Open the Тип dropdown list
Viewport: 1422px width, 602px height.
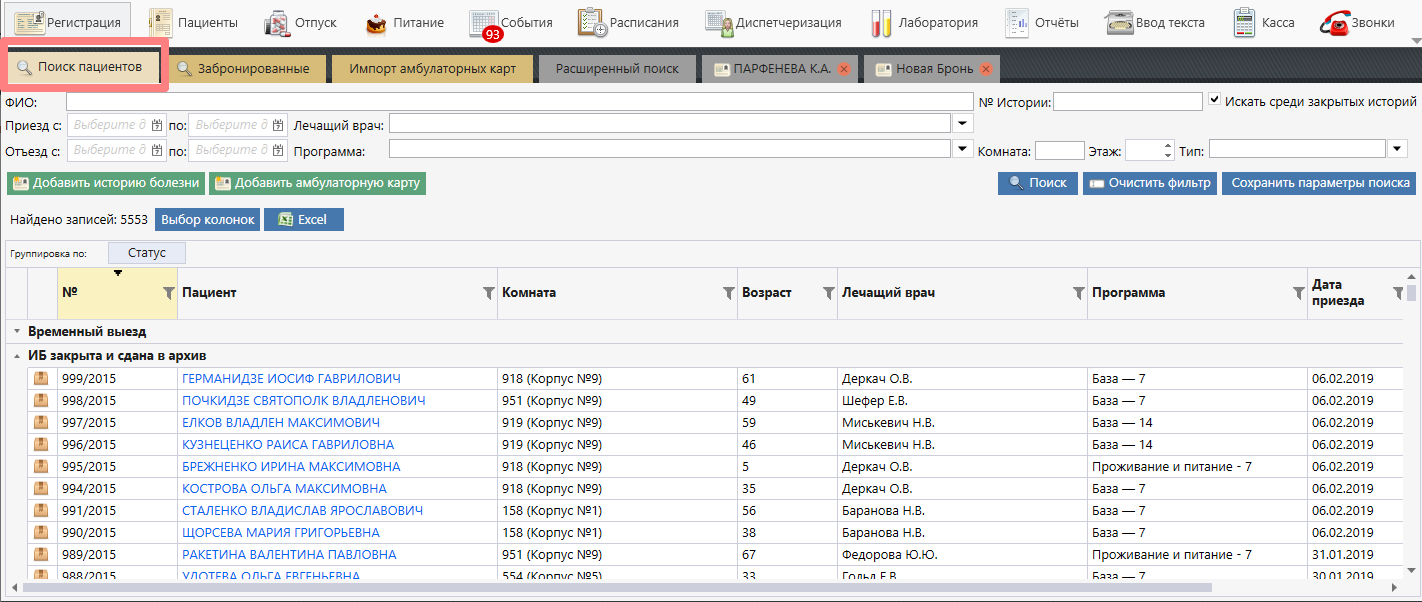(x=1398, y=149)
